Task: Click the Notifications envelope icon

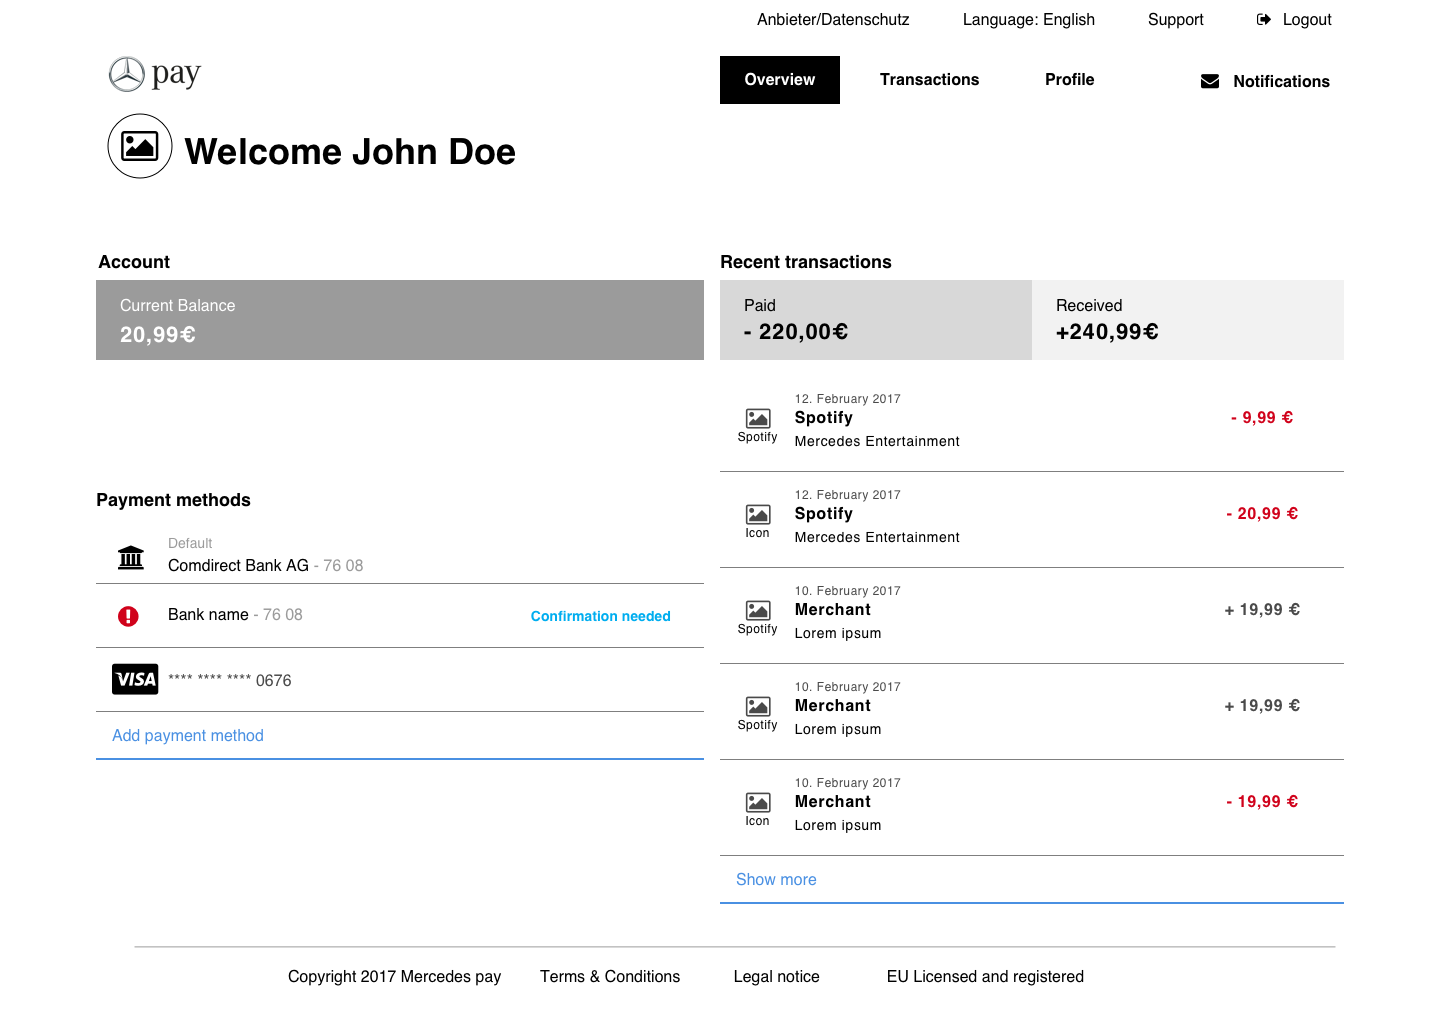Action: (1210, 81)
